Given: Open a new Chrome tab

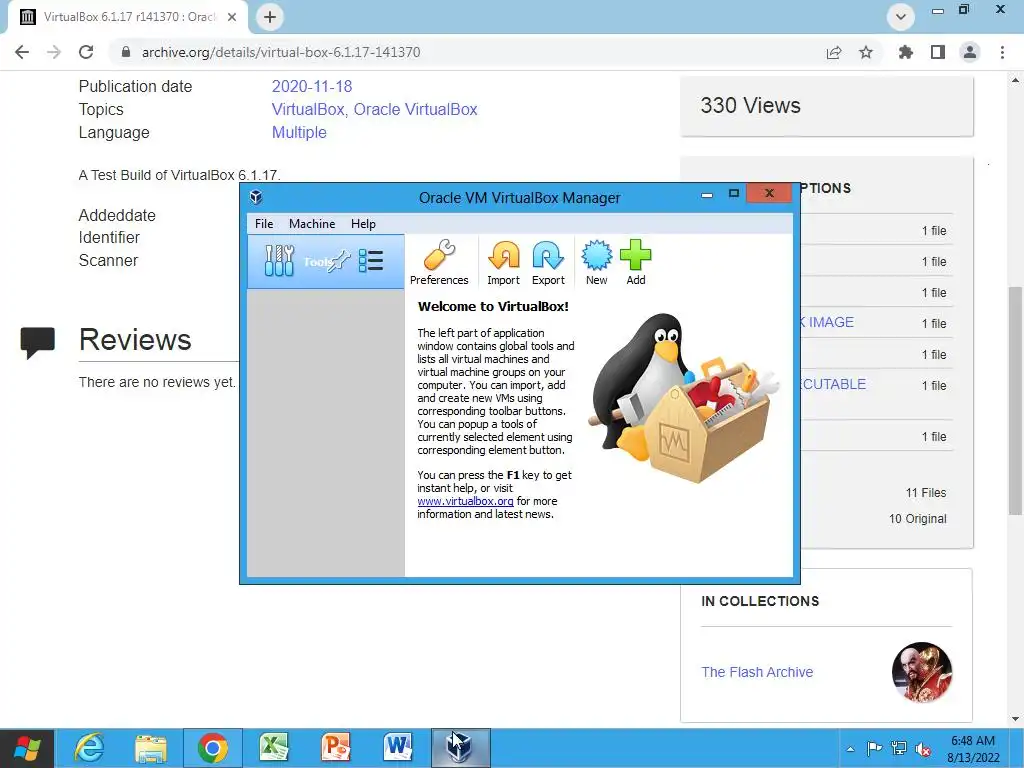Looking at the screenshot, I should pyautogui.click(x=270, y=17).
